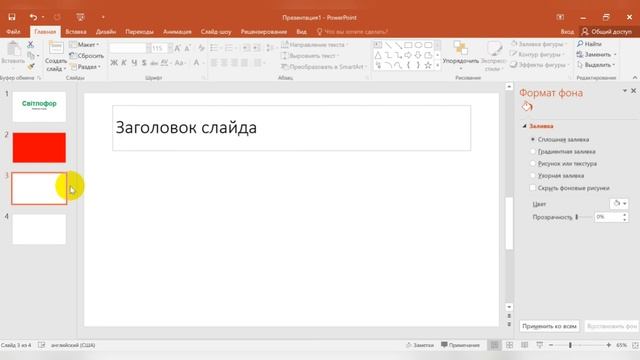Open the Layout (Макет) dropdown
The image size is (640, 360).
(84, 44)
